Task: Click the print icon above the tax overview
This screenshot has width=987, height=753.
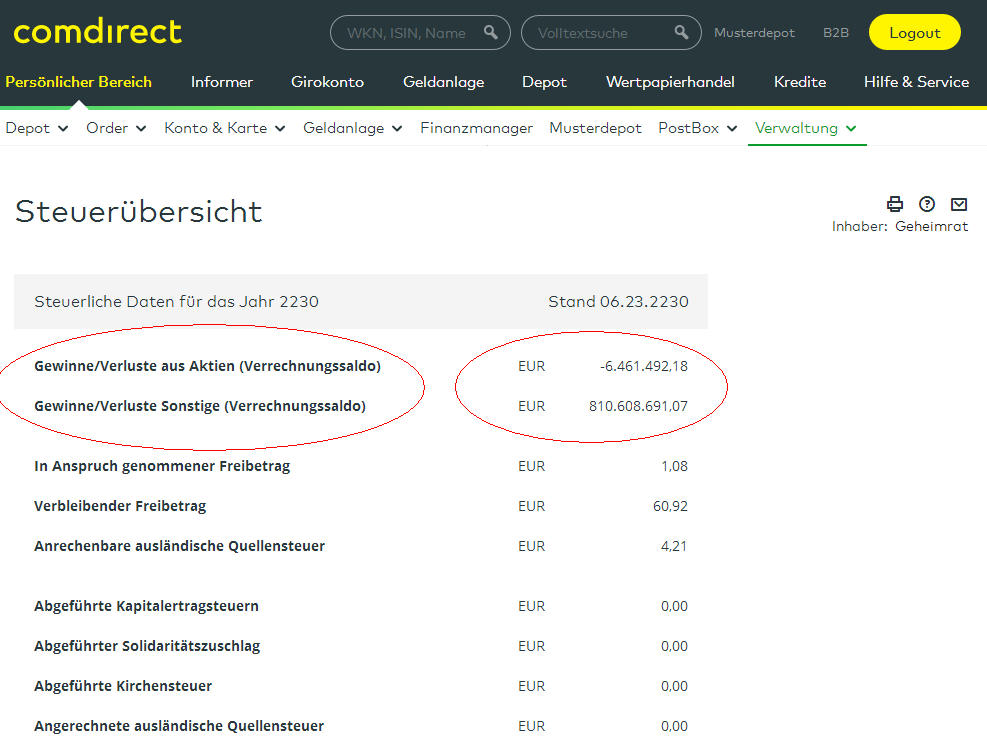Action: click(x=895, y=204)
